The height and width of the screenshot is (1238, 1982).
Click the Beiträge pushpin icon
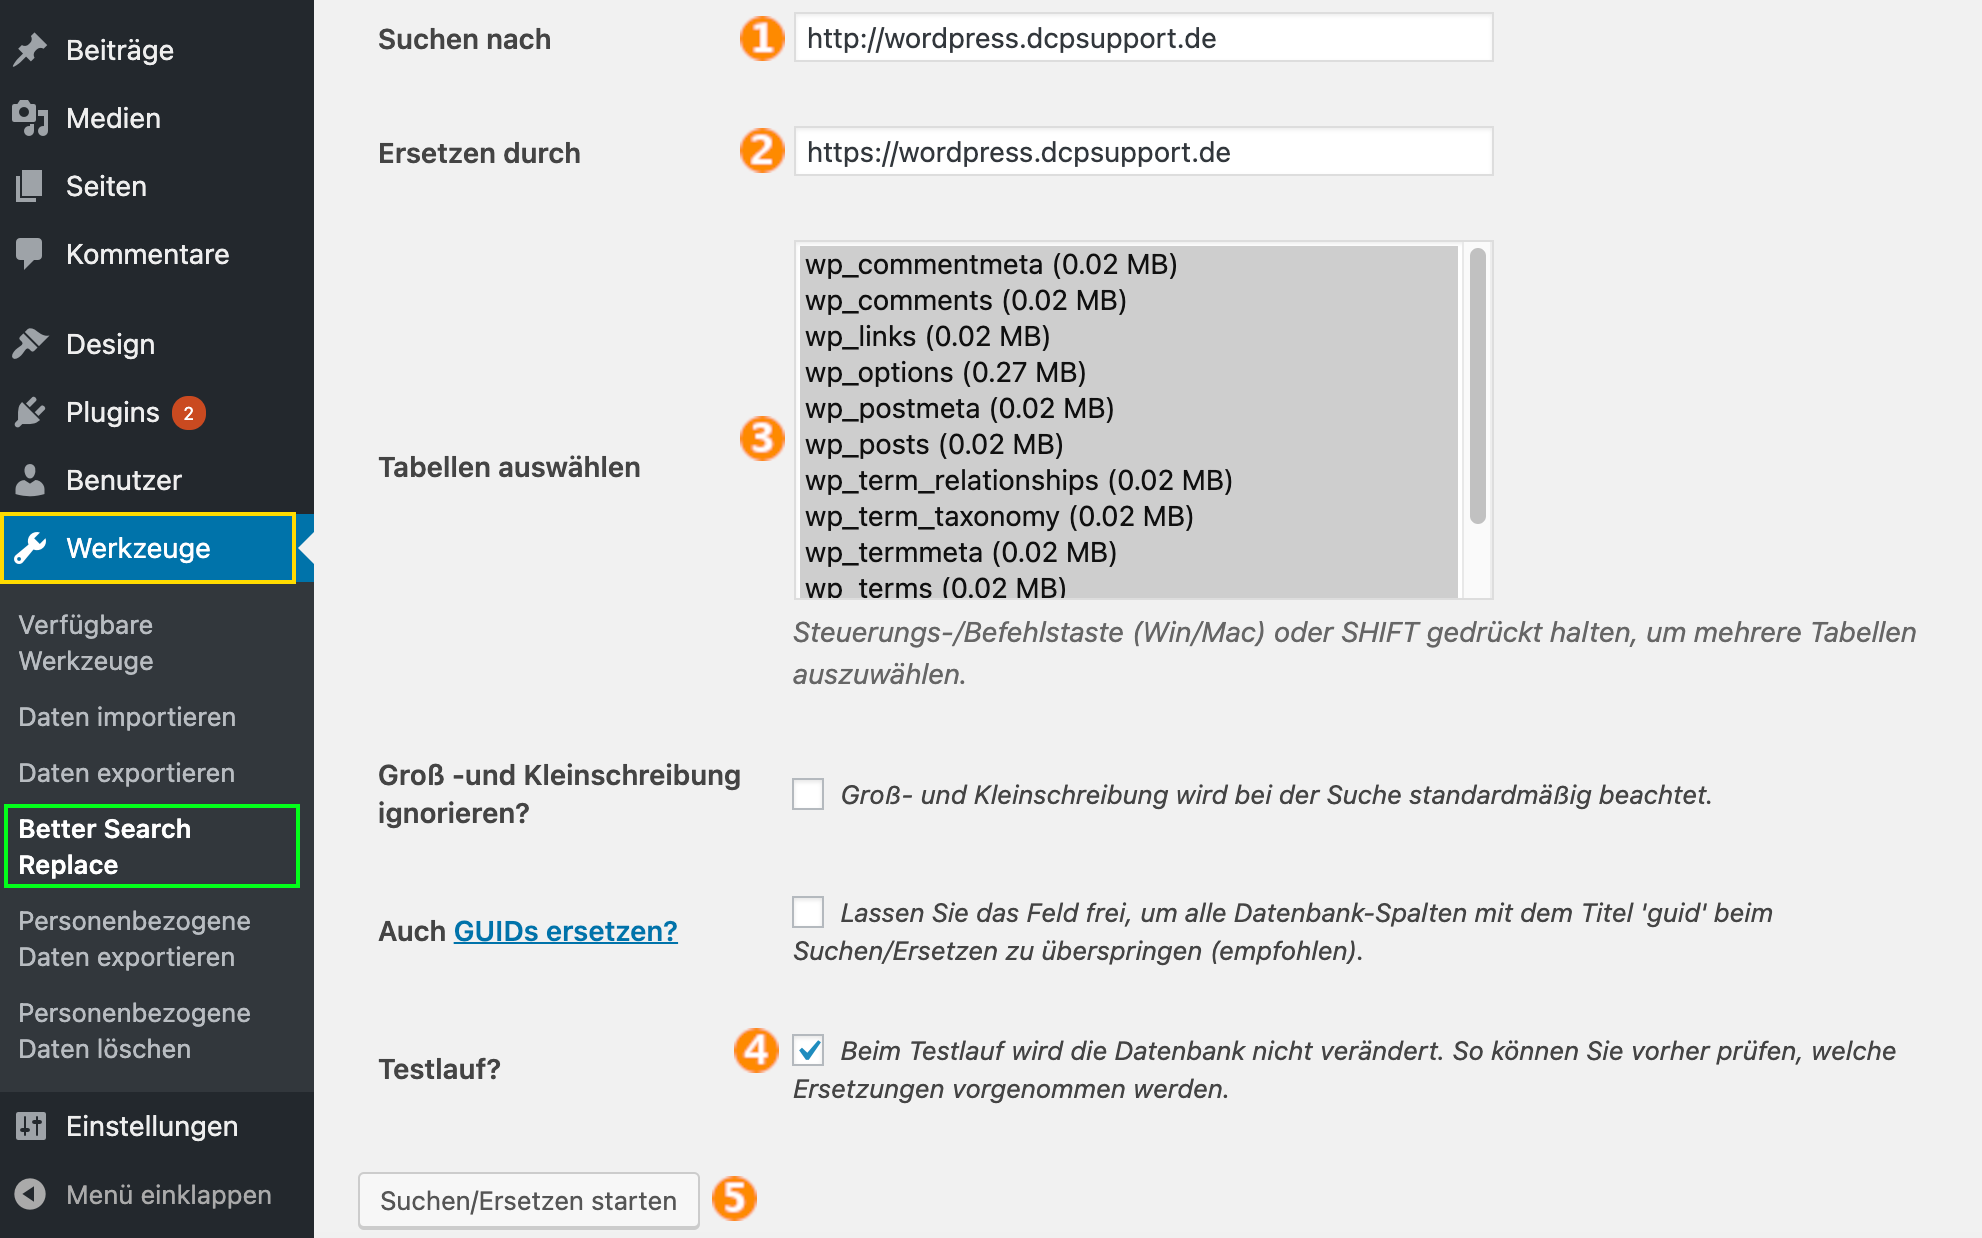coord(31,50)
